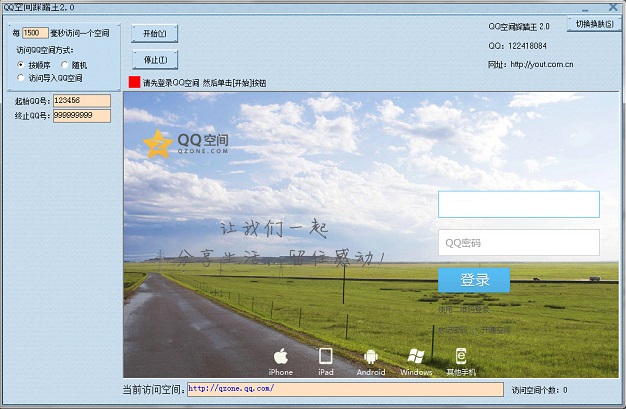Viewport: 626px width, 409px height.
Task: Click the blue 登录 login button
Action: 474,280
